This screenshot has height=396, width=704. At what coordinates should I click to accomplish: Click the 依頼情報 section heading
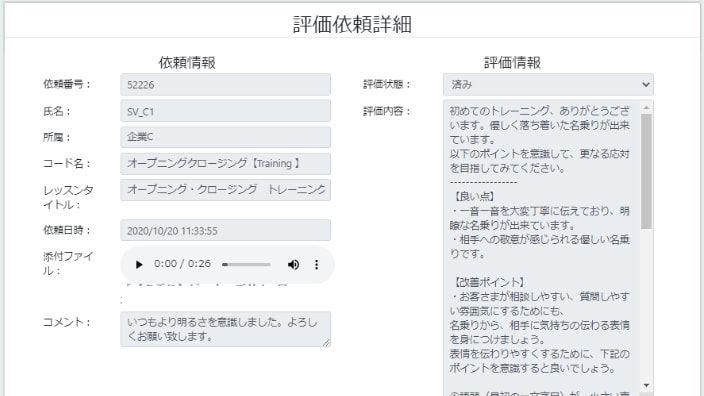(x=187, y=62)
